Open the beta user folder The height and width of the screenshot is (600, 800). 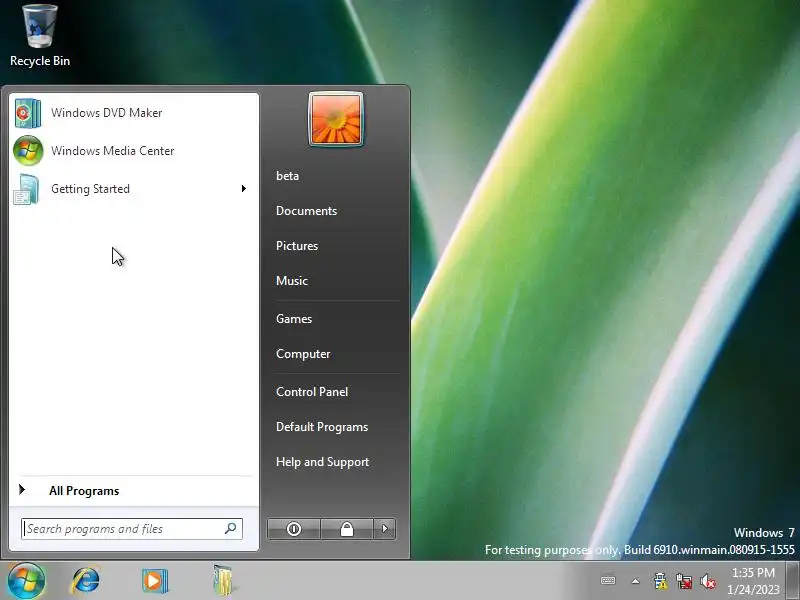(x=288, y=176)
